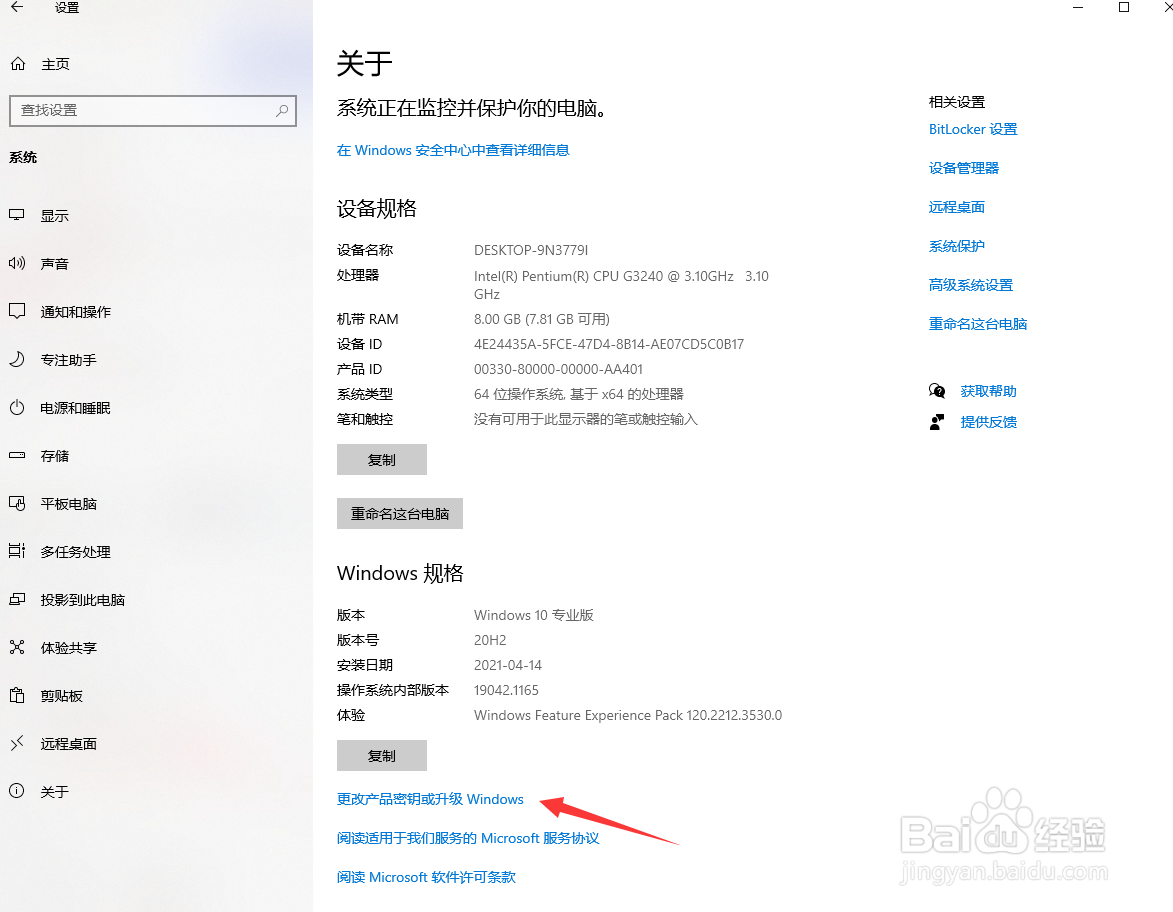Viewport: 1173px width, 912px height.
Task: Click the 远程桌面 icon in the sidebar
Action: (17, 744)
